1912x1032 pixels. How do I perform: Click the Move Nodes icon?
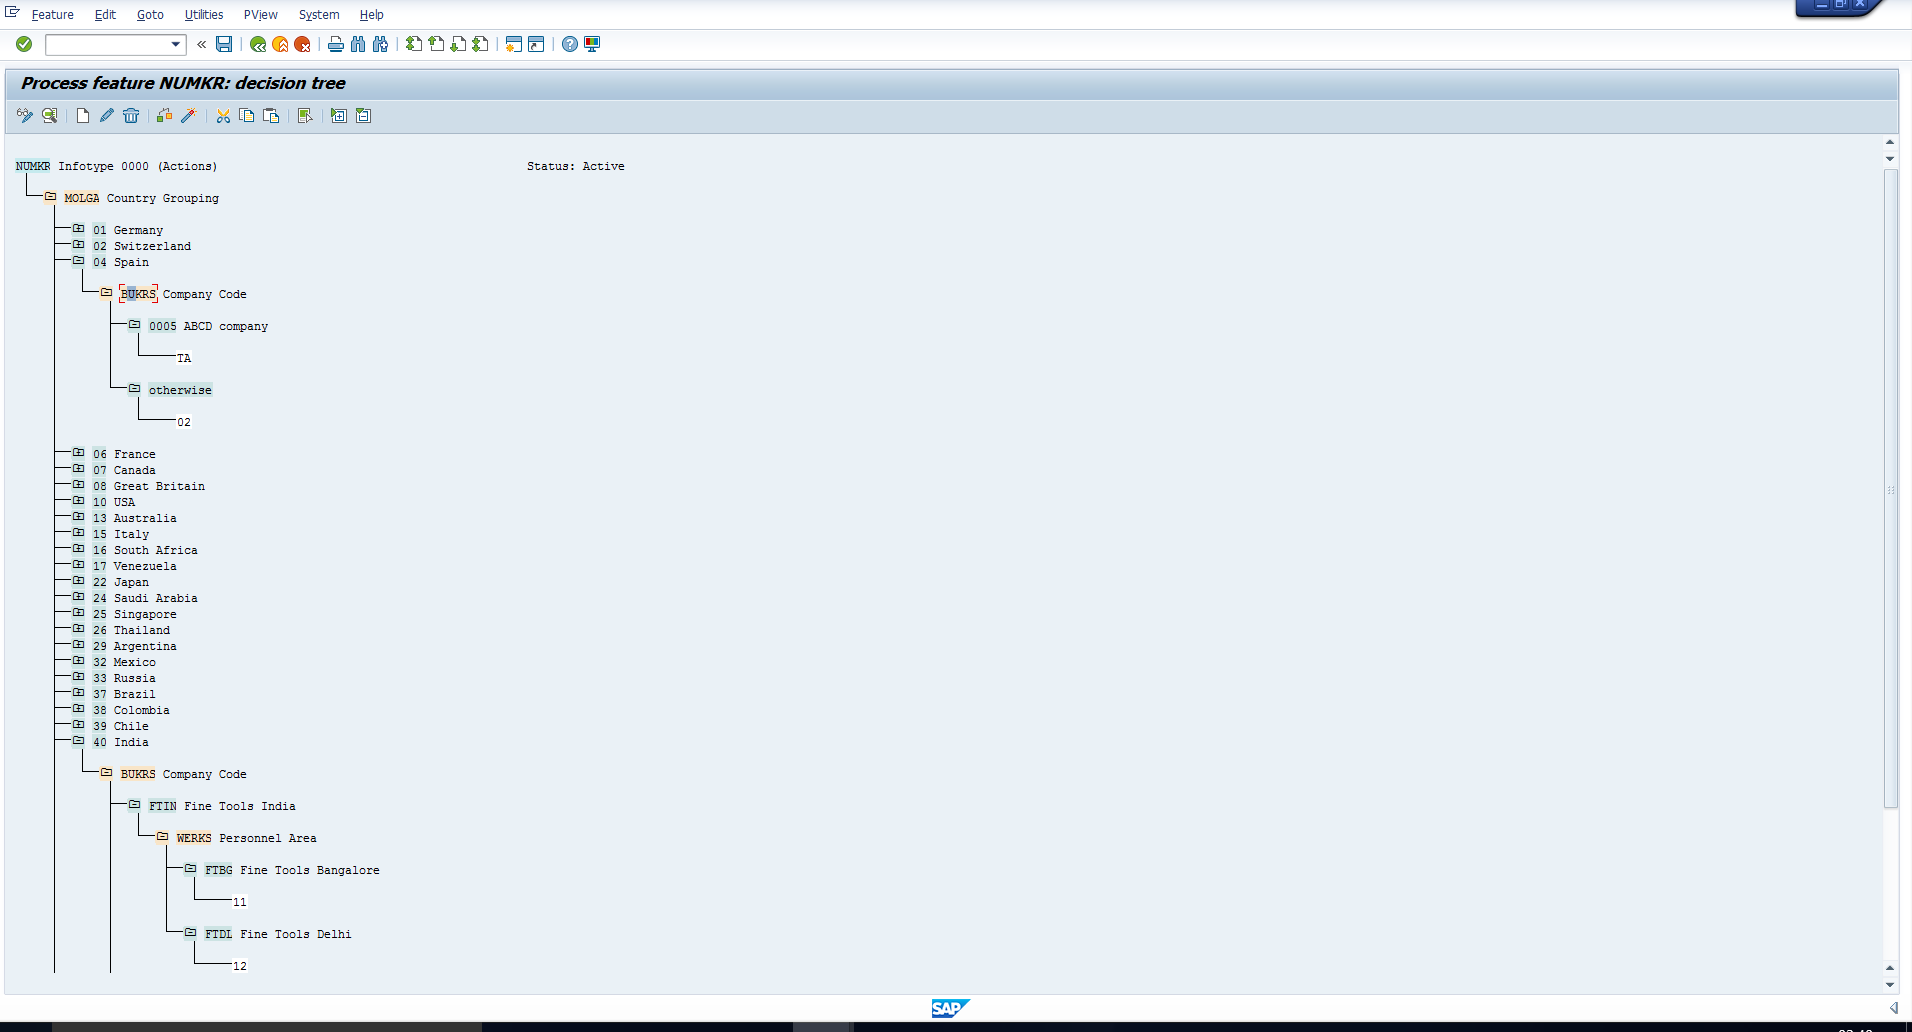164,116
